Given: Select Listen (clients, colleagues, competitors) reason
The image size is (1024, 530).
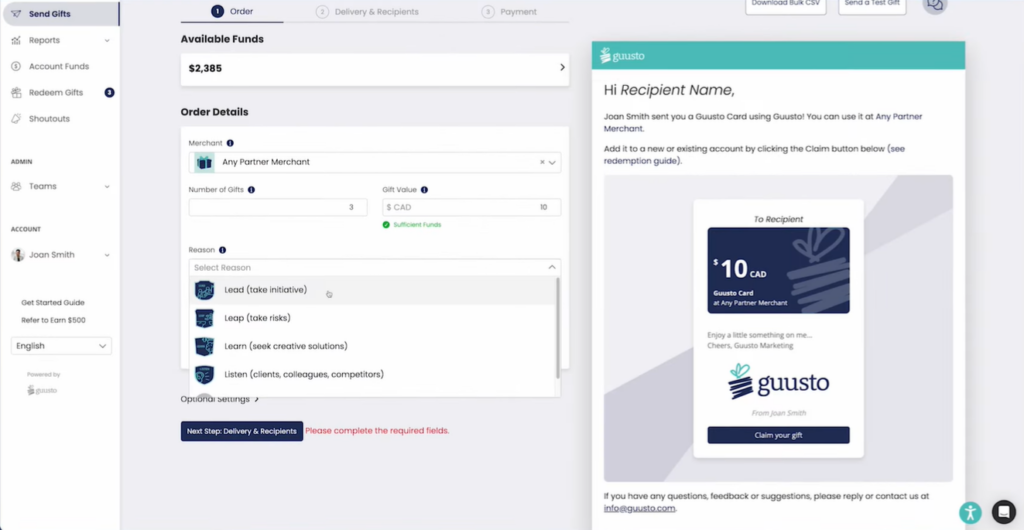Looking at the screenshot, I should 373,375.
